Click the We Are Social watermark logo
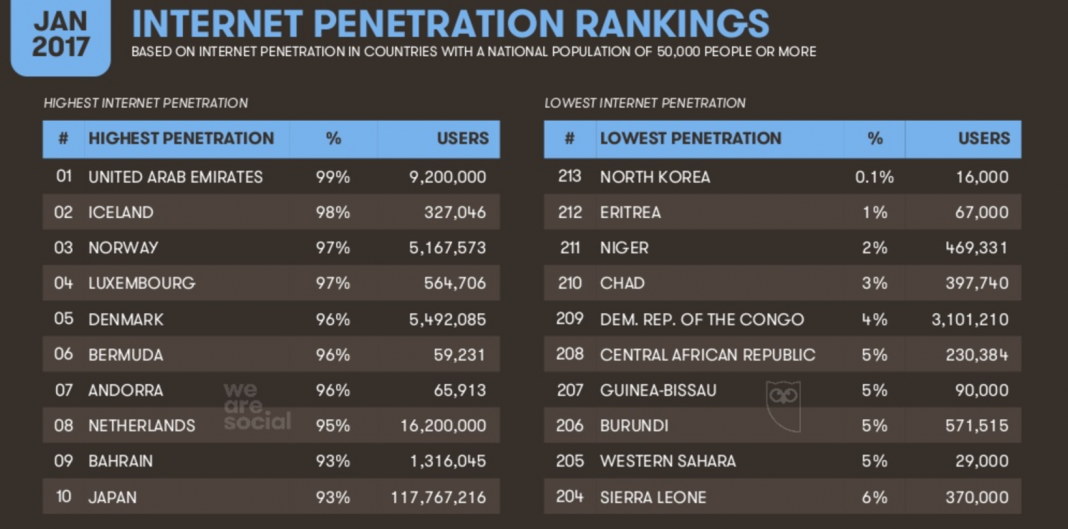 (257, 406)
